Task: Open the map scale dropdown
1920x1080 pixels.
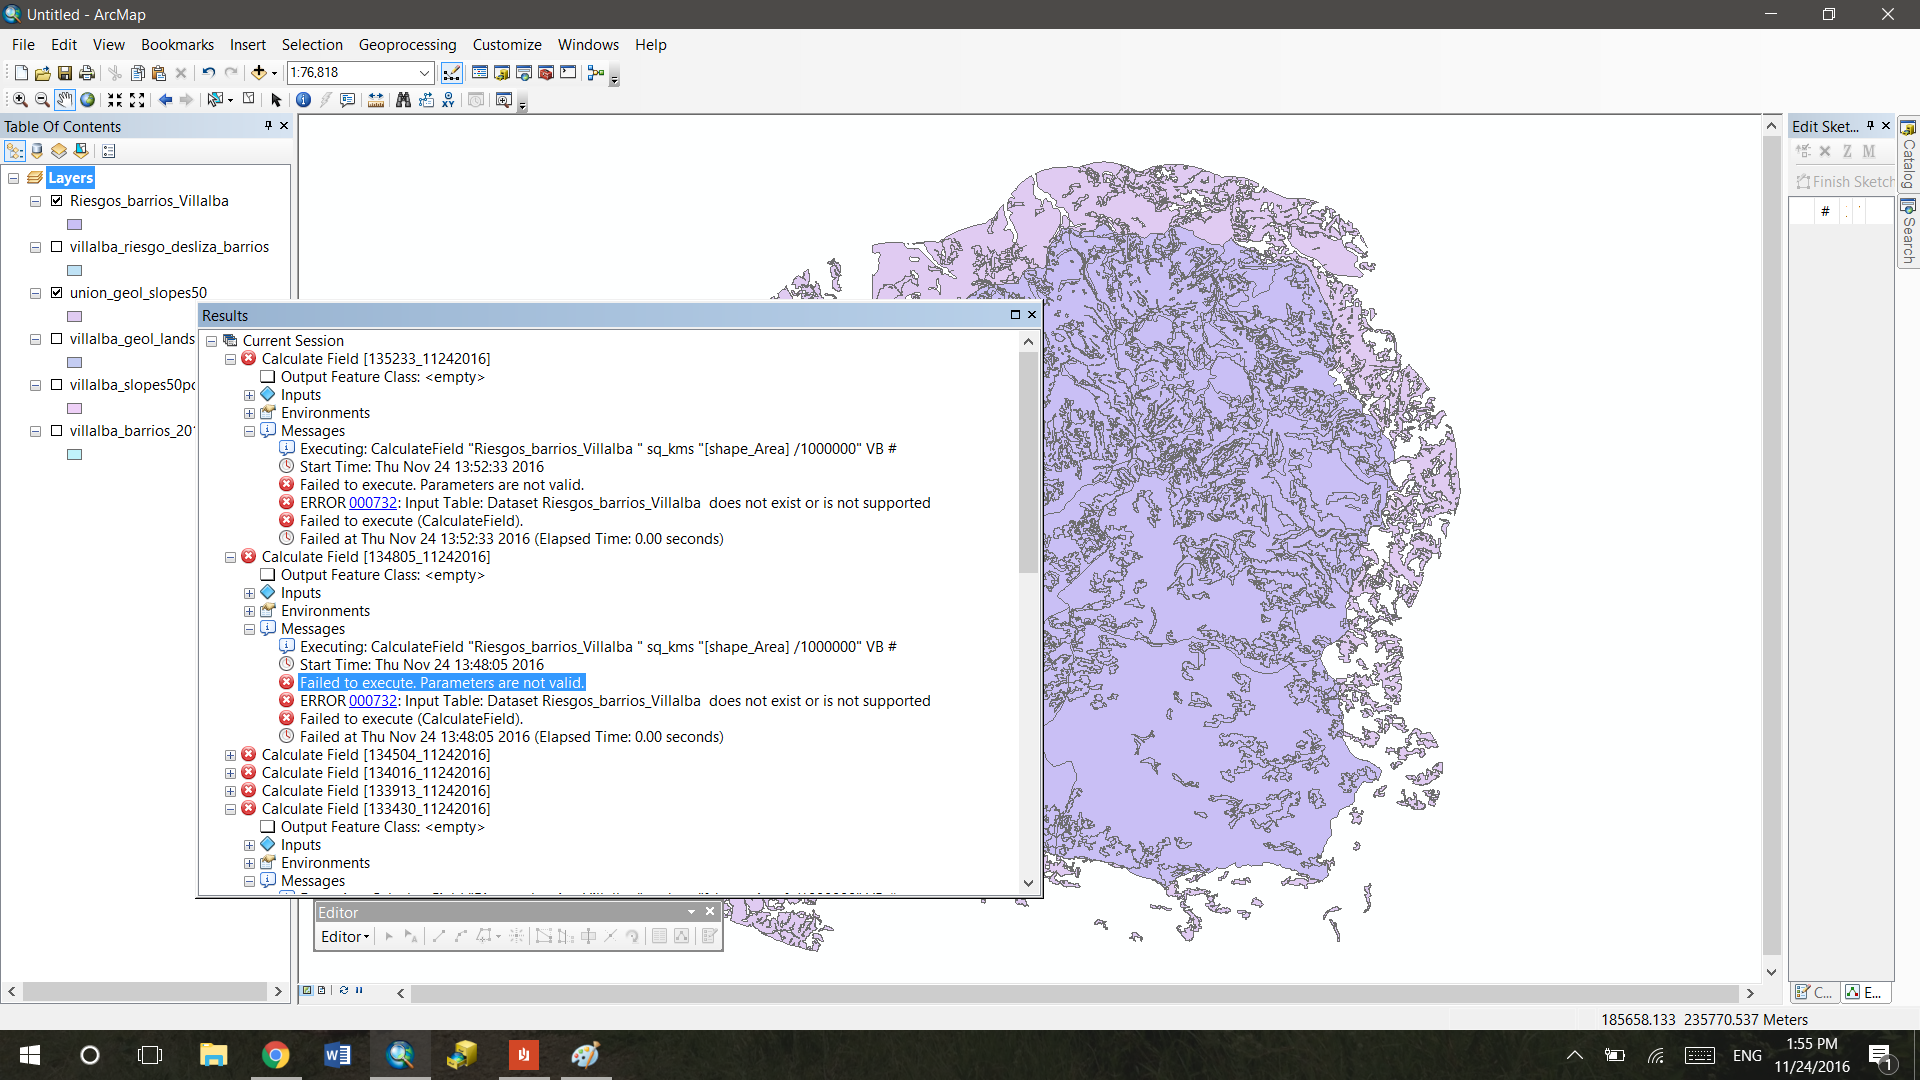Action: tap(424, 73)
